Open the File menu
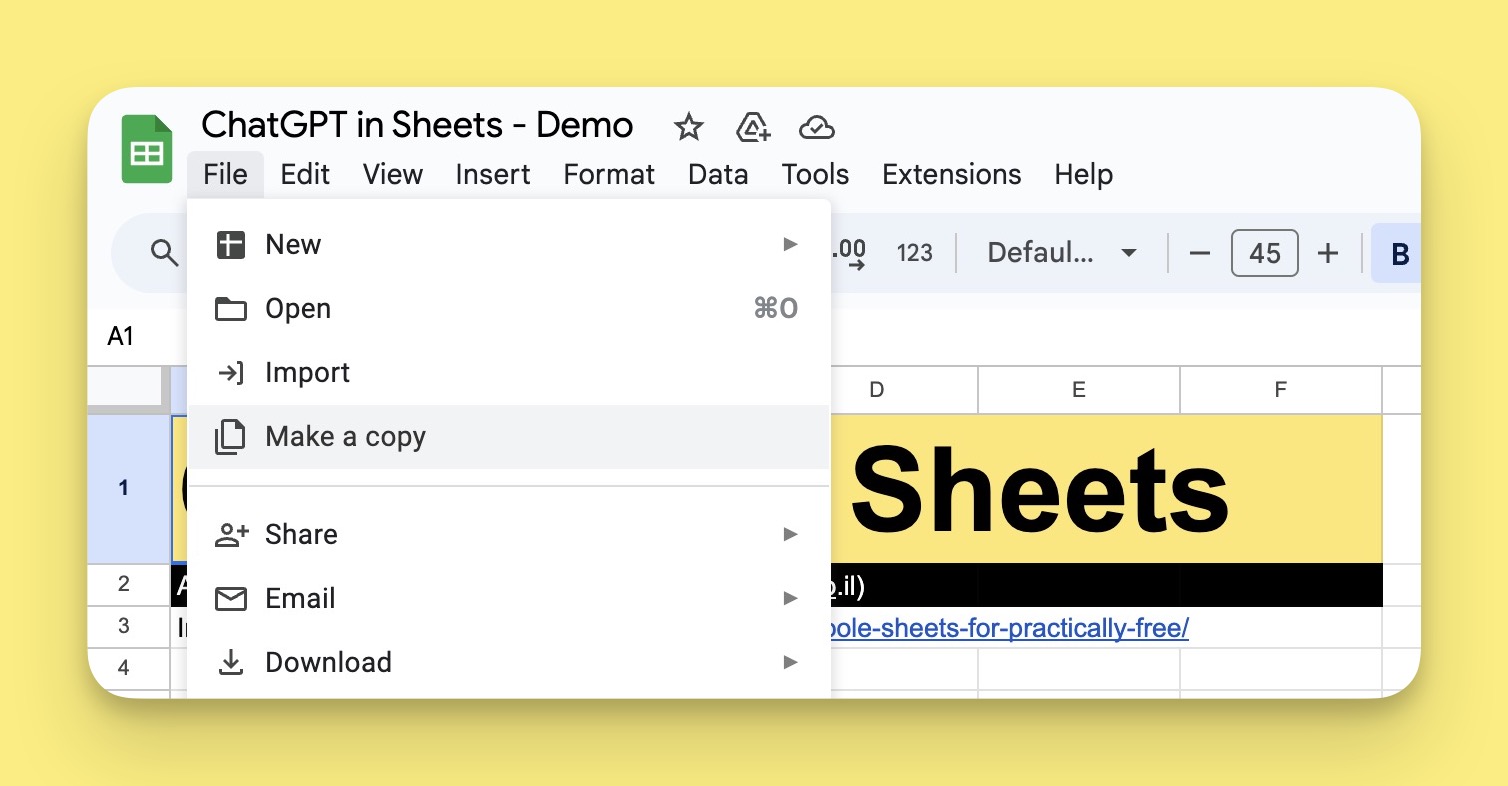Viewport: 1508px width, 786px height. pos(225,174)
